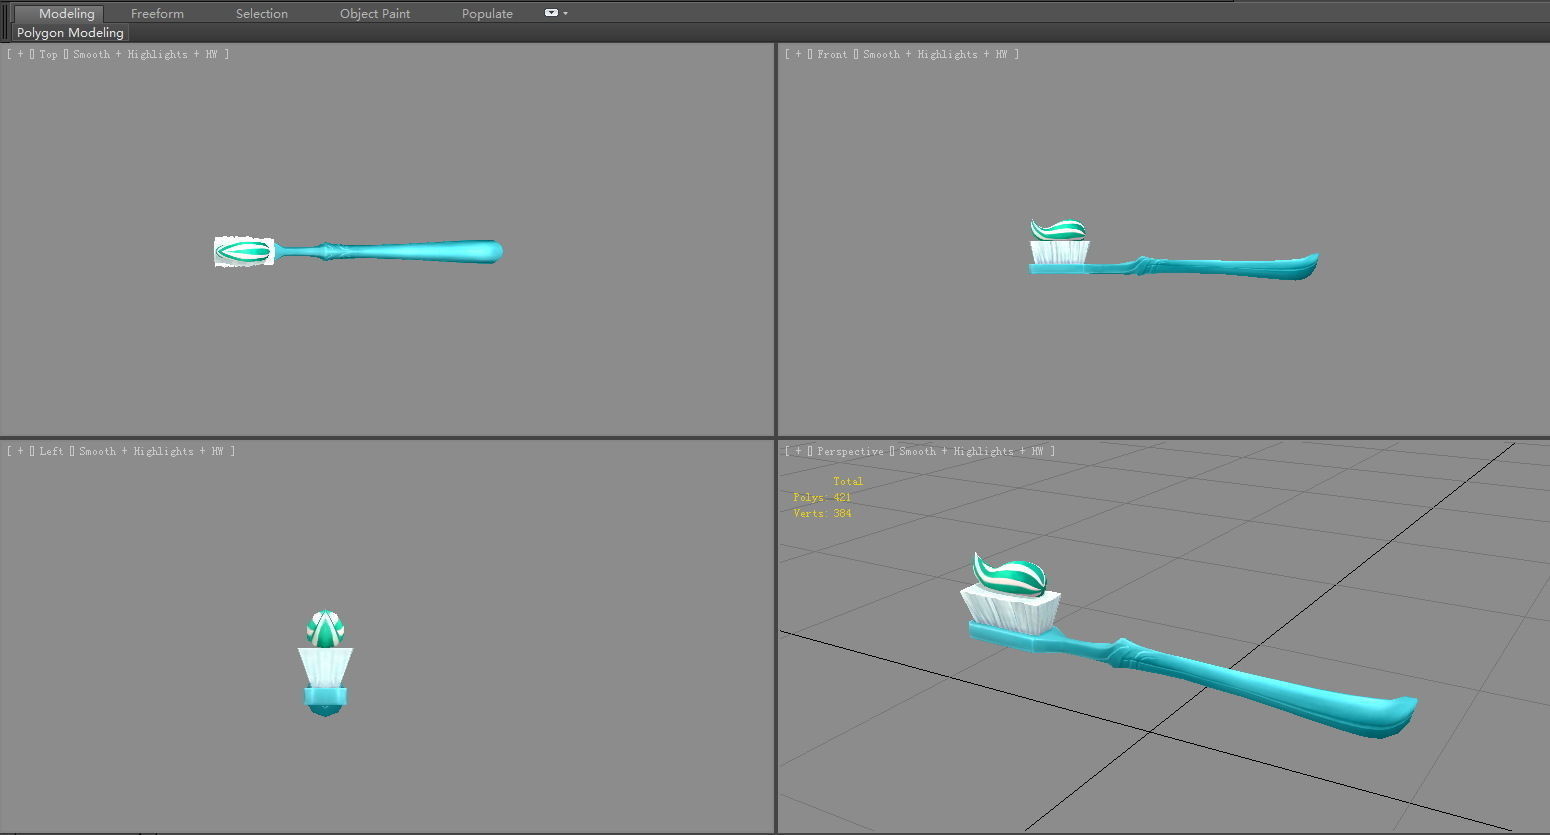
Task: Go to the Object Paint tab
Action: (x=375, y=14)
